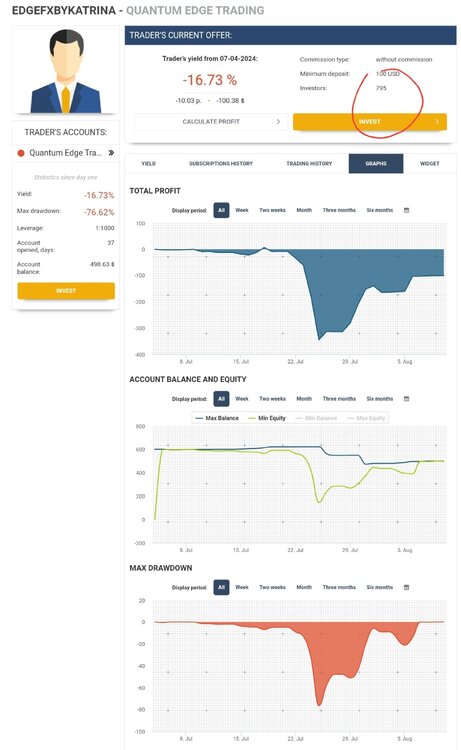461x750 pixels.
Task: Select the Graphs tab
Action: click(376, 164)
